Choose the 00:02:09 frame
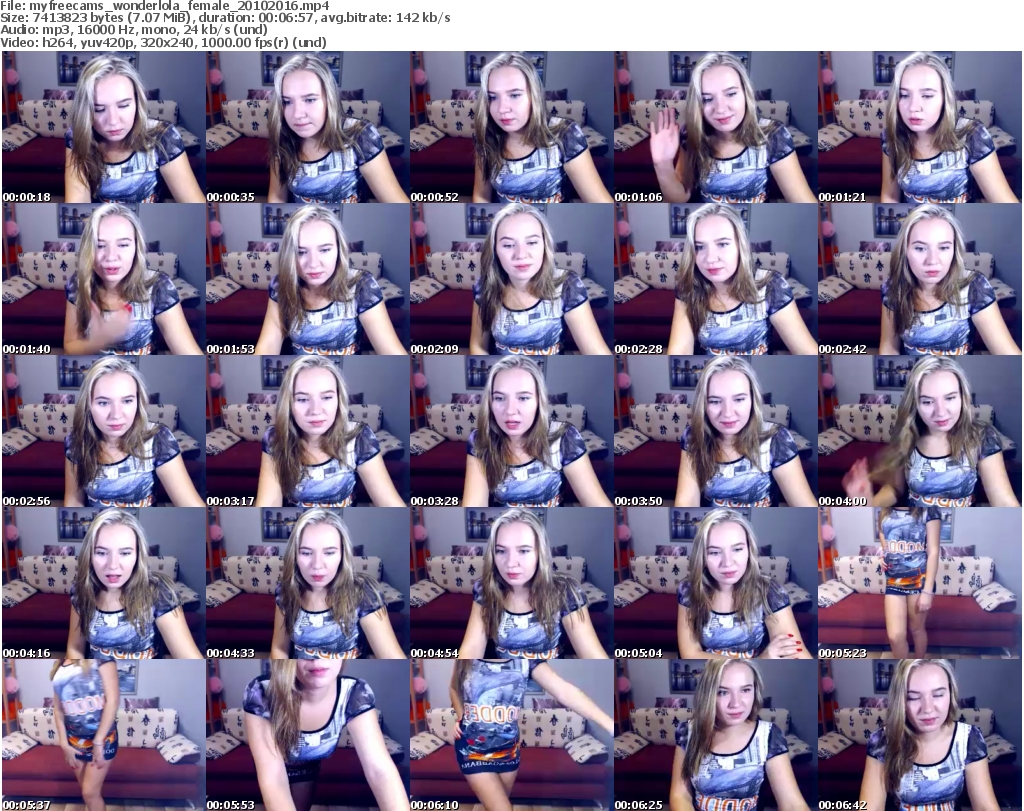Image resolution: width=1024 pixels, height=811 pixels. (x=511, y=279)
